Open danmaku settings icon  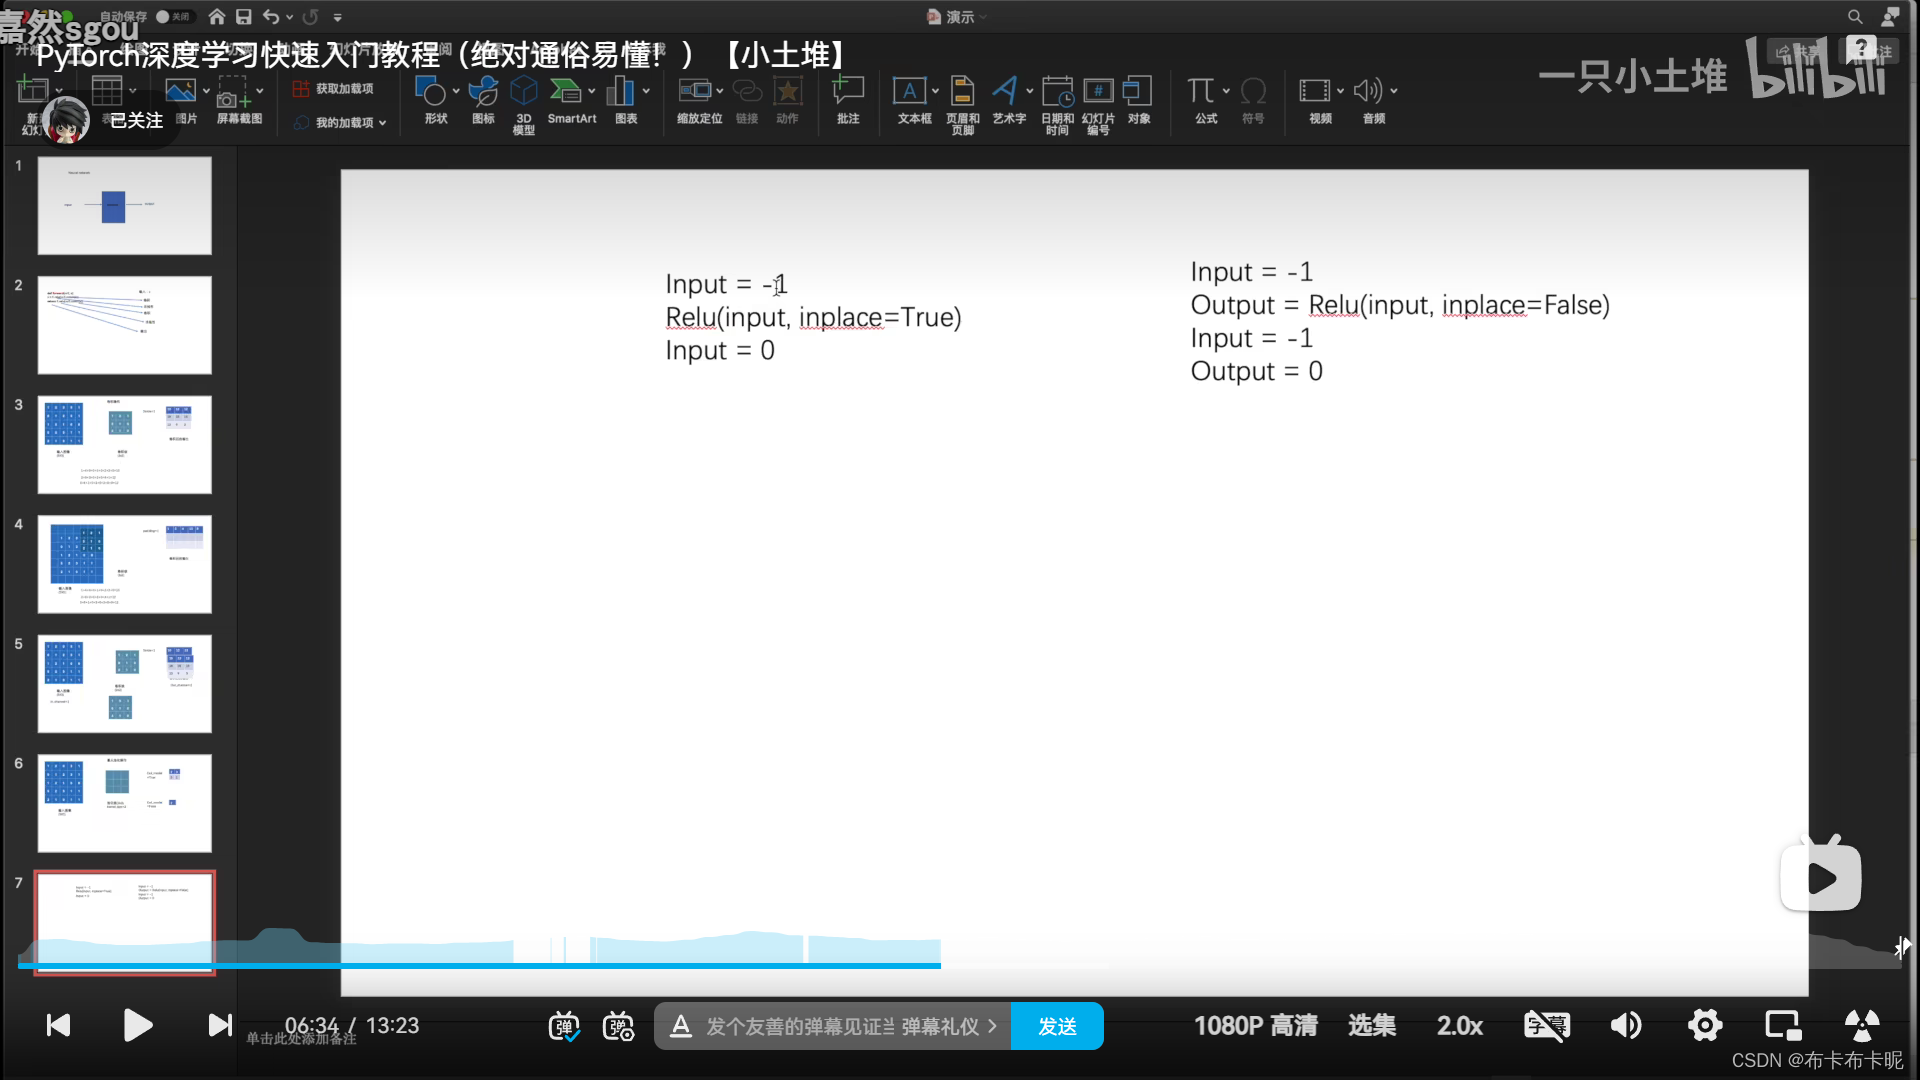618,1026
